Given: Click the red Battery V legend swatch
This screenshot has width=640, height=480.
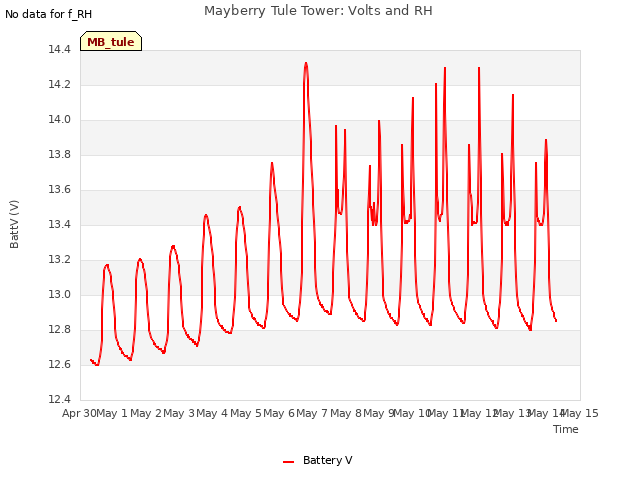Looking at the screenshot, I should (x=288, y=462).
